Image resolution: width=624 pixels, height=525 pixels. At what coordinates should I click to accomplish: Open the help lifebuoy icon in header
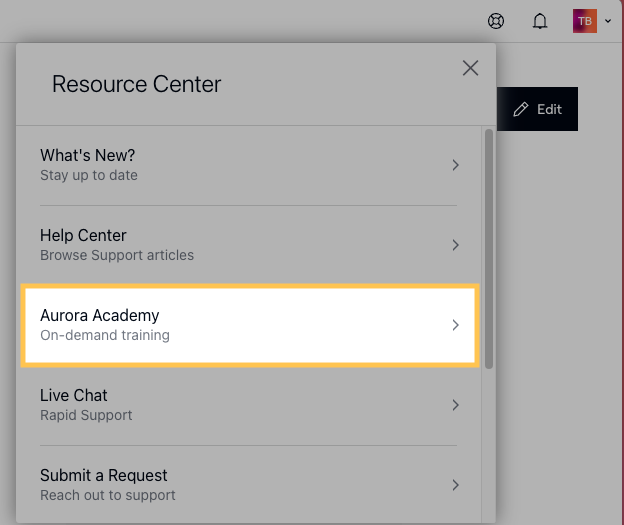[x=496, y=21]
